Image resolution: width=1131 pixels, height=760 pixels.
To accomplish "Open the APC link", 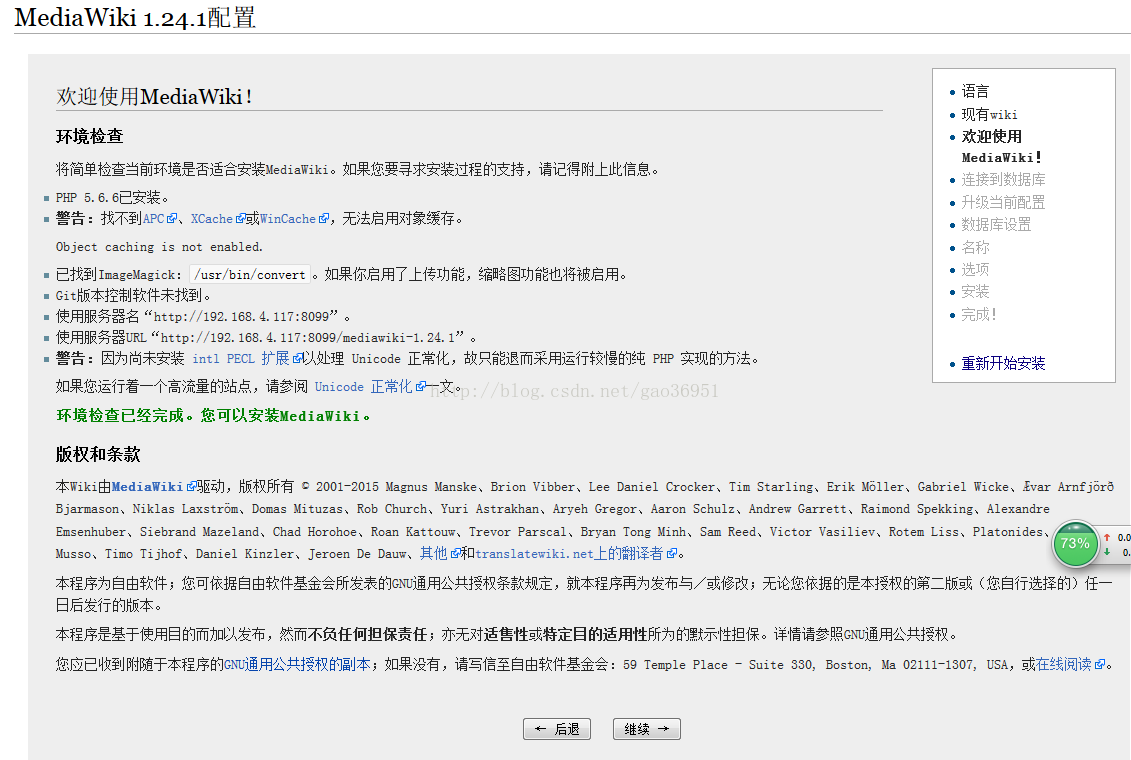I will point(154,218).
